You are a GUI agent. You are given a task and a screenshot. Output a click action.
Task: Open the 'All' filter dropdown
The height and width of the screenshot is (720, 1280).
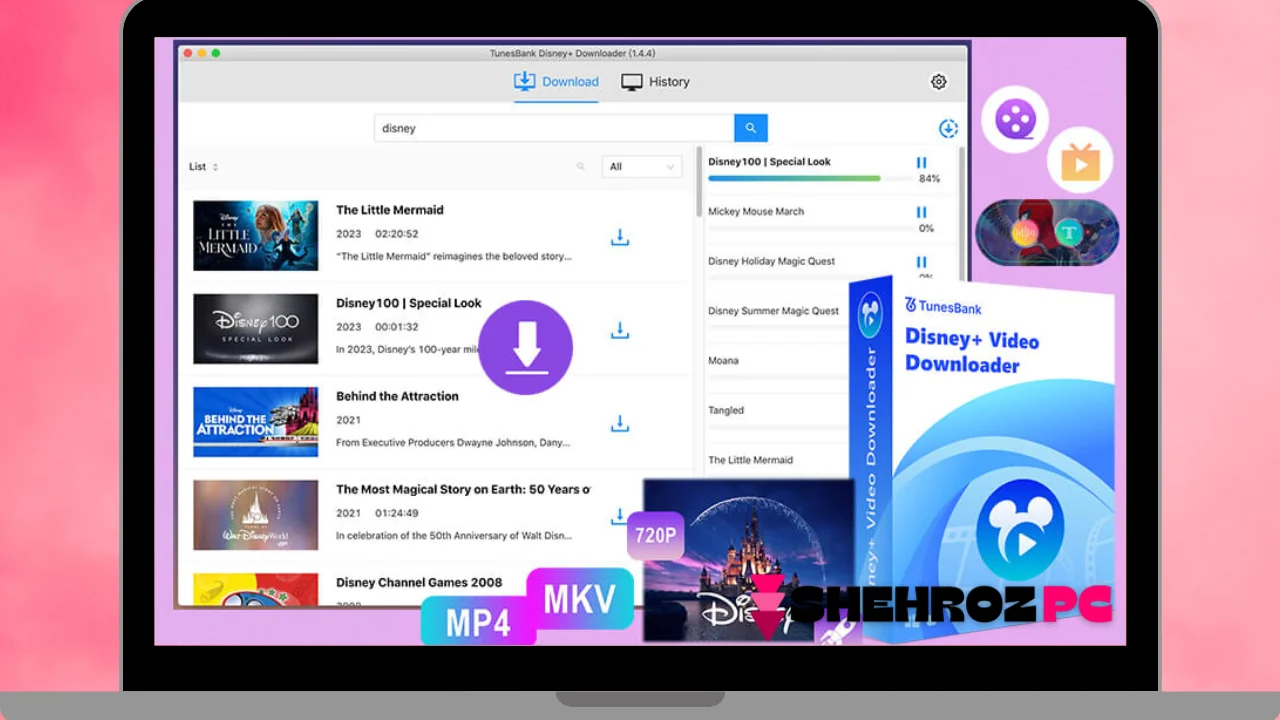(641, 167)
